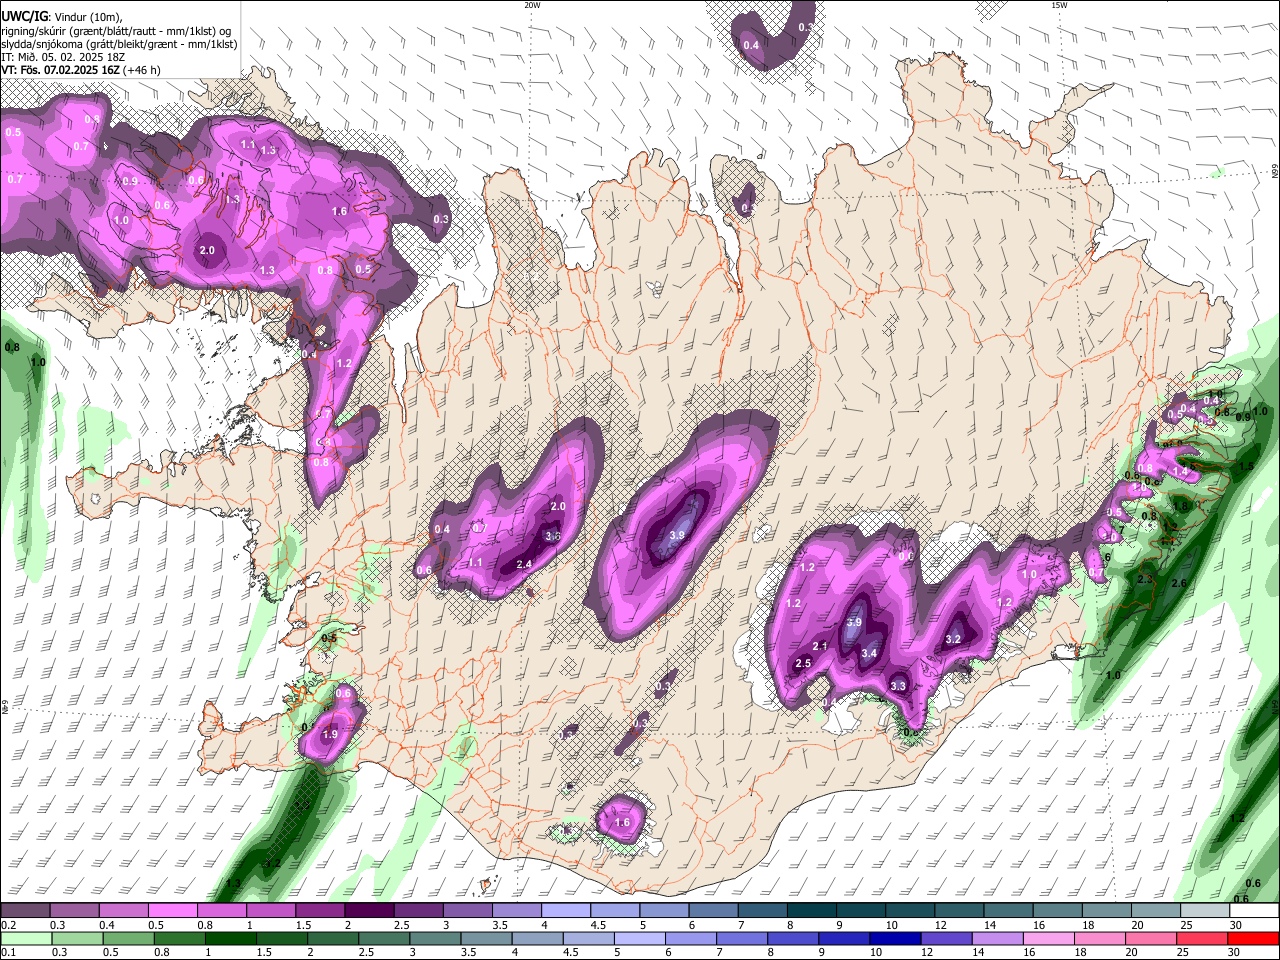Screen dimensions: 1280x960
Task: Click the IT: Mið. 05. 02. 2025 18Z line
Action: click(x=63, y=57)
